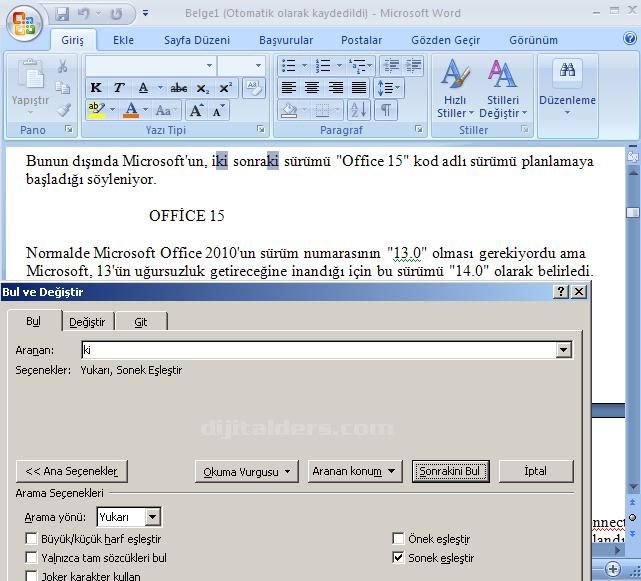641x581 pixels.
Task: Open Başvurular ribbon tab
Action: [x=286, y=40]
